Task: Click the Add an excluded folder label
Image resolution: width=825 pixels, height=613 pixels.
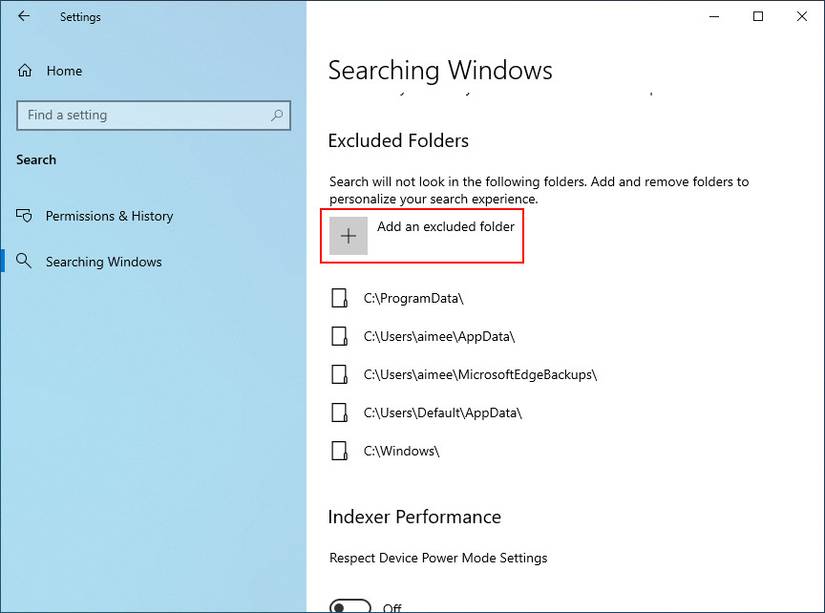Action: pyautogui.click(x=445, y=227)
